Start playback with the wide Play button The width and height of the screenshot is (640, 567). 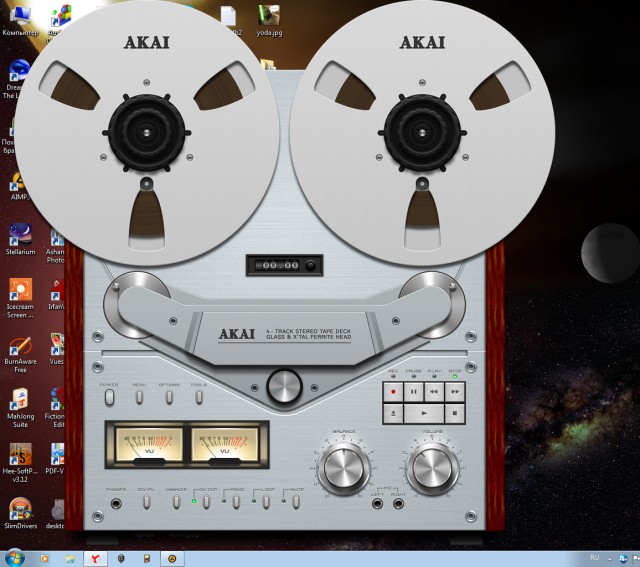(424, 414)
